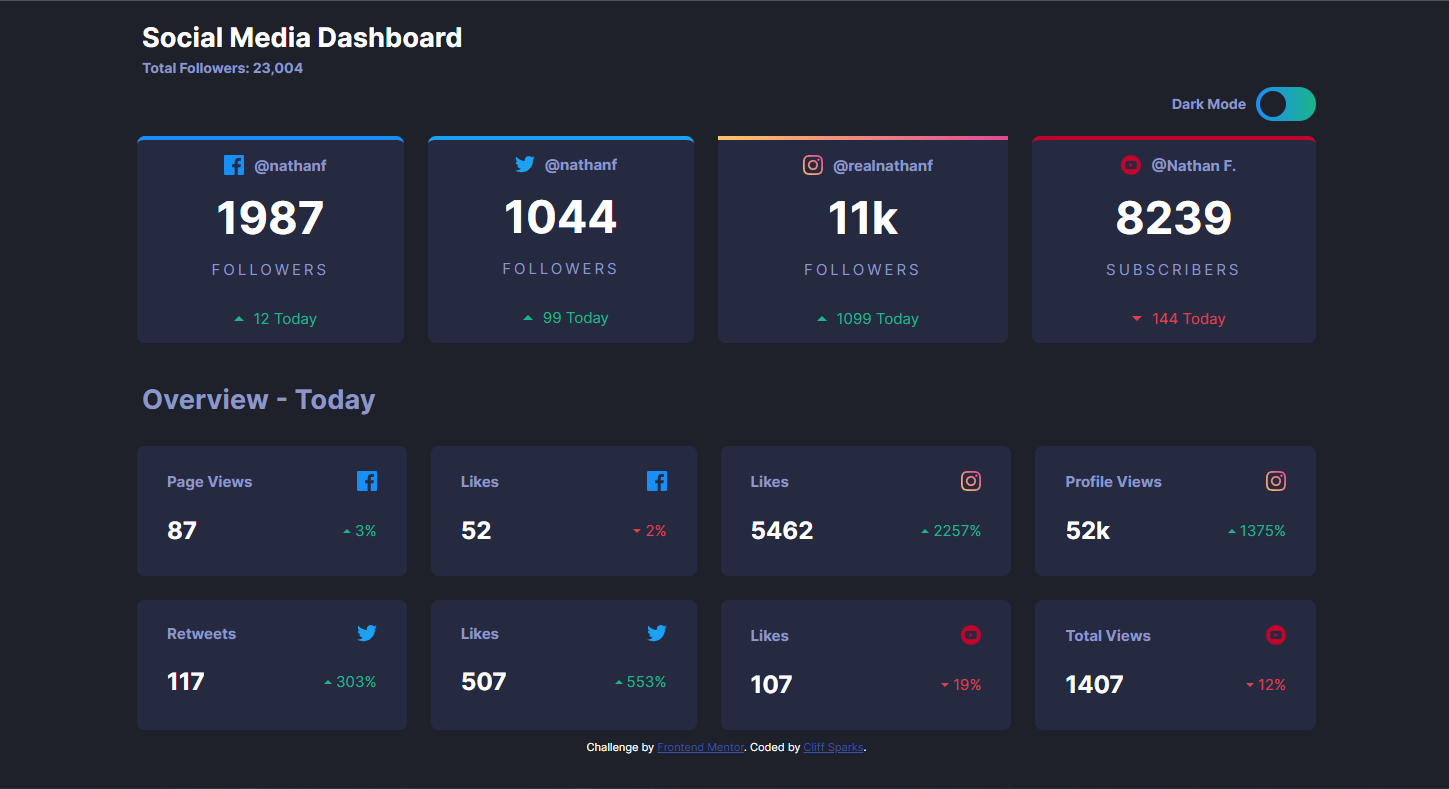Click Instagram icon in Profile Views card

(x=1276, y=481)
